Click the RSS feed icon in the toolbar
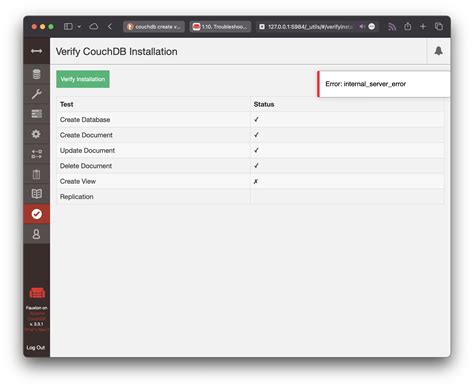The width and height of the screenshot is (474, 388). pos(392,27)
